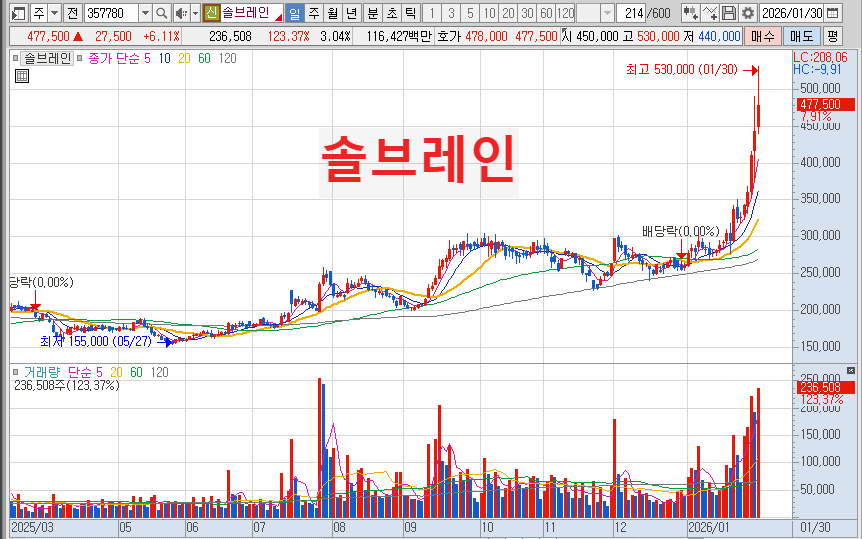
Task: Select weekly 주 chart period
Action: click(x=313, y=13)
